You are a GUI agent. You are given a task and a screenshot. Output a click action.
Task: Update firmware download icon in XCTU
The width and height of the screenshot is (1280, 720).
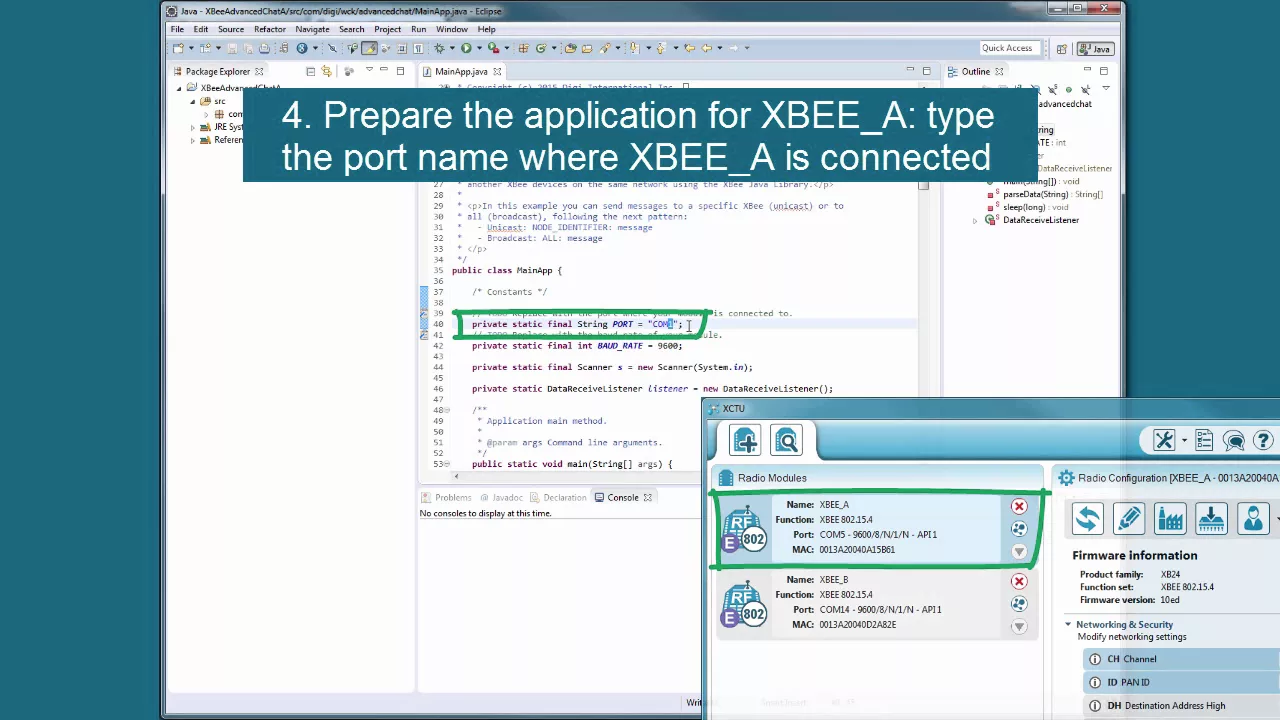pos(1211,518)
